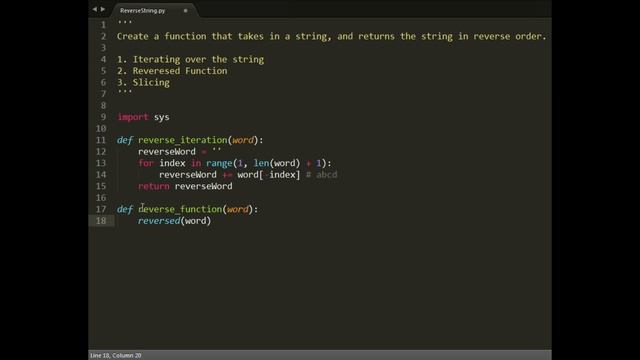The width and height of the screenshot is (640, 360).
Task: Click the 'Create a function' comment line
Action: coord(331,36)
